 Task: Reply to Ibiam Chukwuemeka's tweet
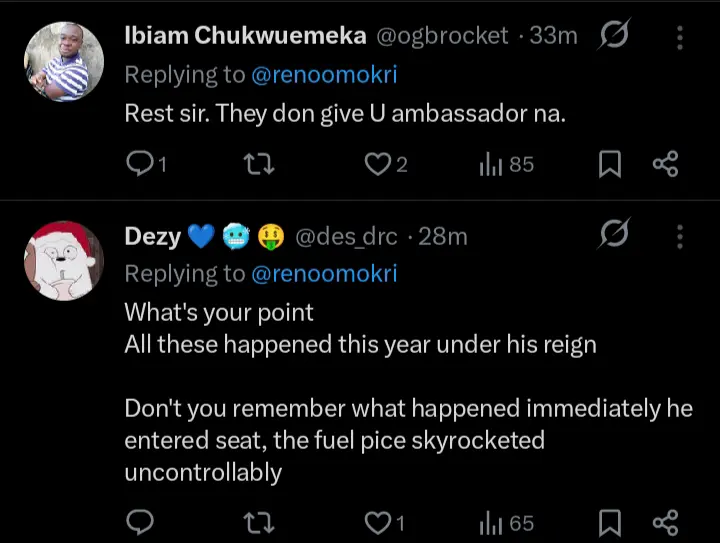(x=142, y=165)
